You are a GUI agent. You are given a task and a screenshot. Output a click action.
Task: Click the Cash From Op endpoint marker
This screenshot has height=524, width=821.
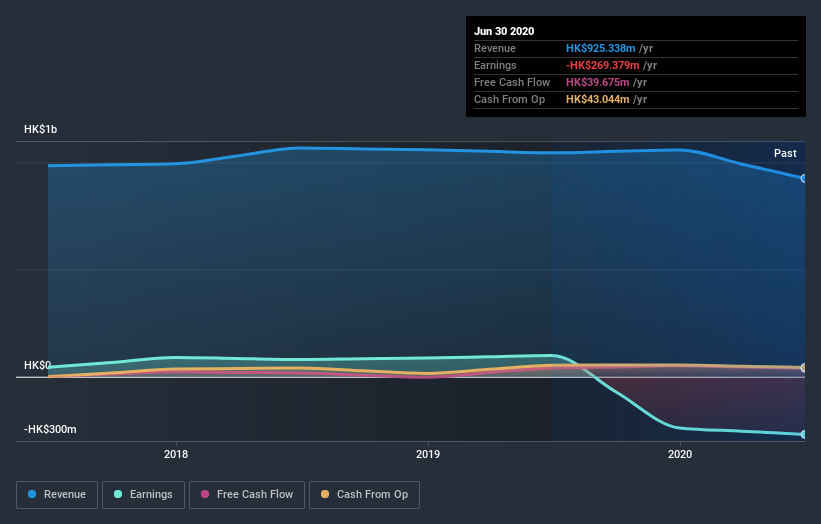click(x=803, y=368)
